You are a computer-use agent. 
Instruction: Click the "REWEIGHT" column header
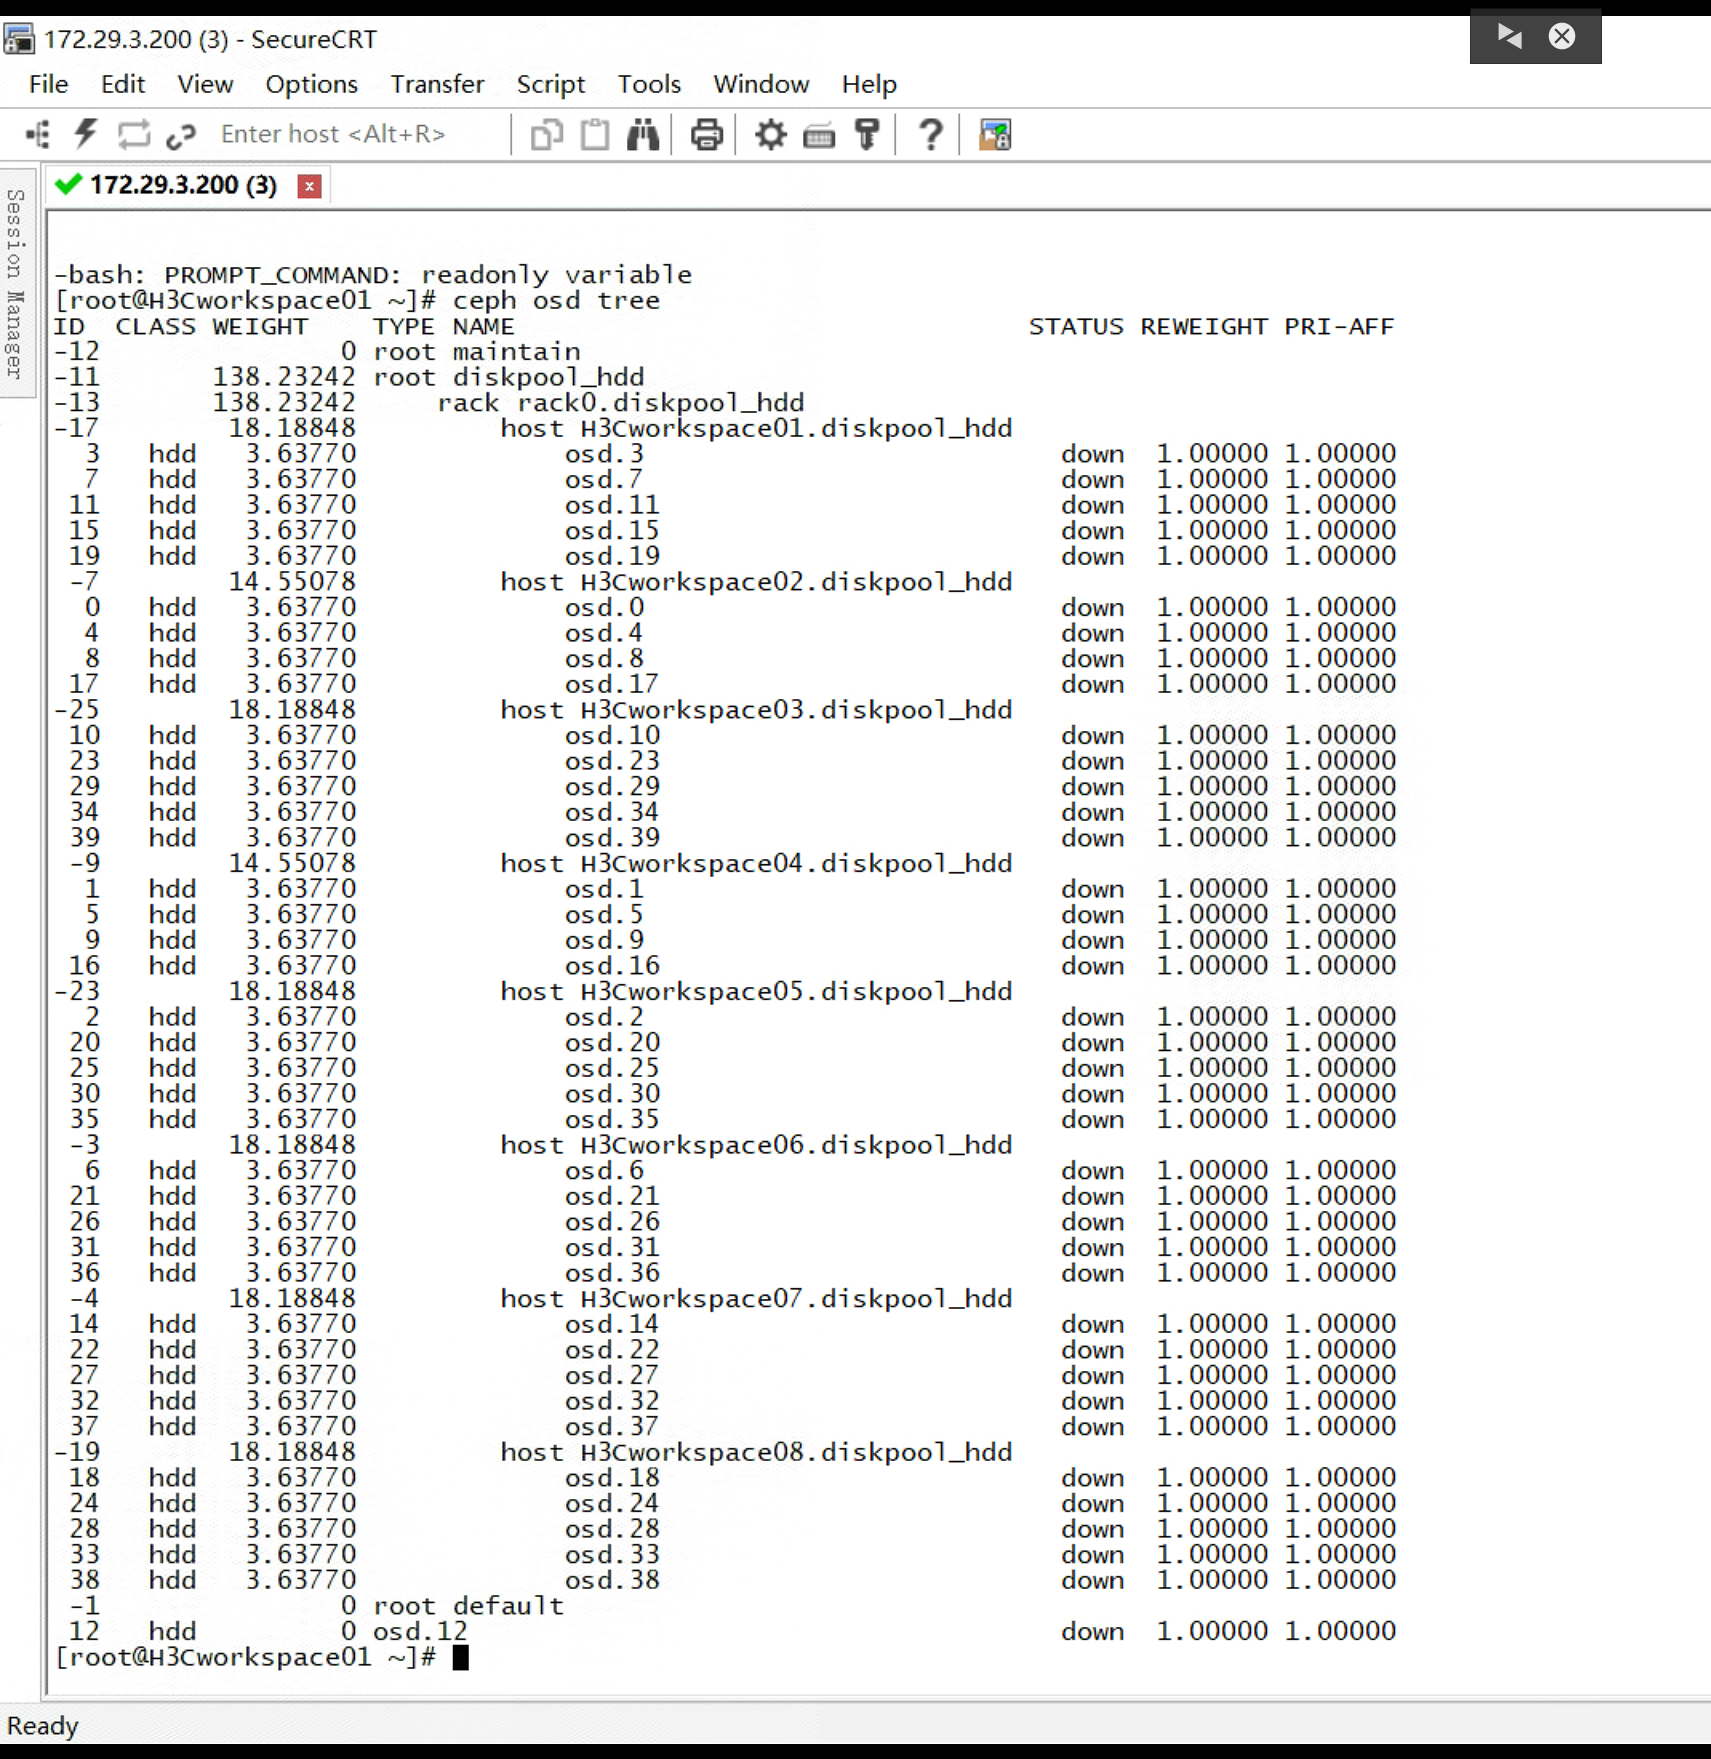(x=1204, y=327)
